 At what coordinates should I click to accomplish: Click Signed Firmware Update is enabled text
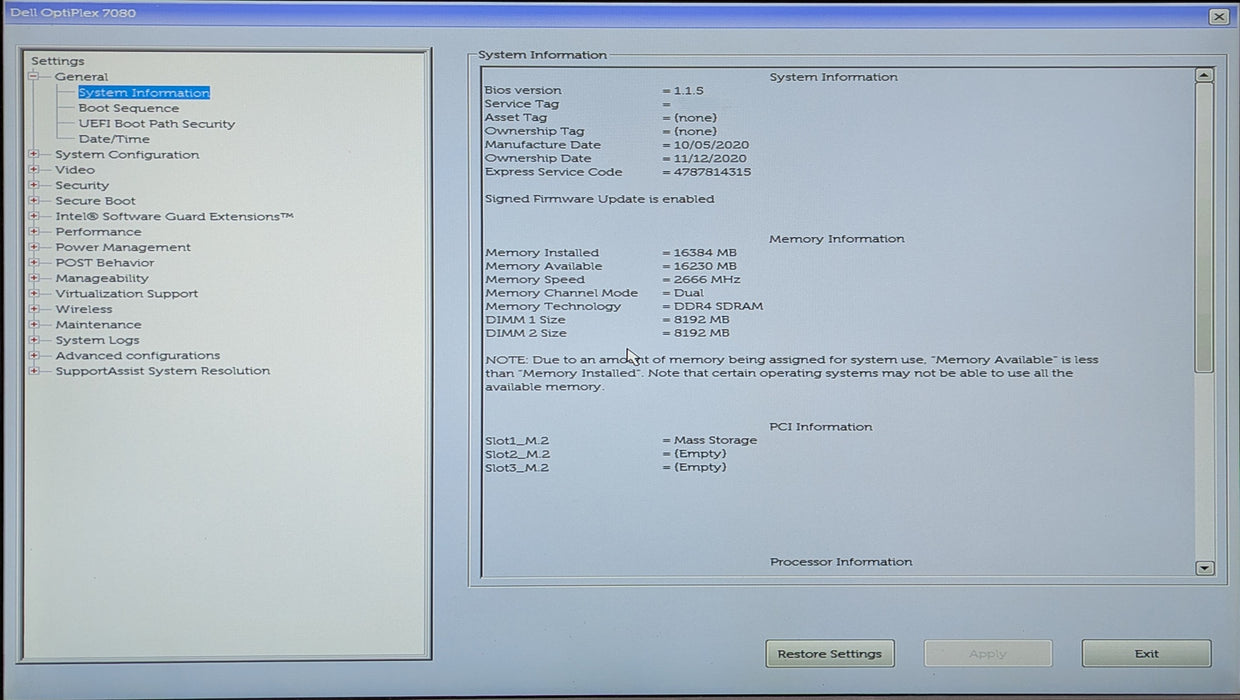[600, 199]
